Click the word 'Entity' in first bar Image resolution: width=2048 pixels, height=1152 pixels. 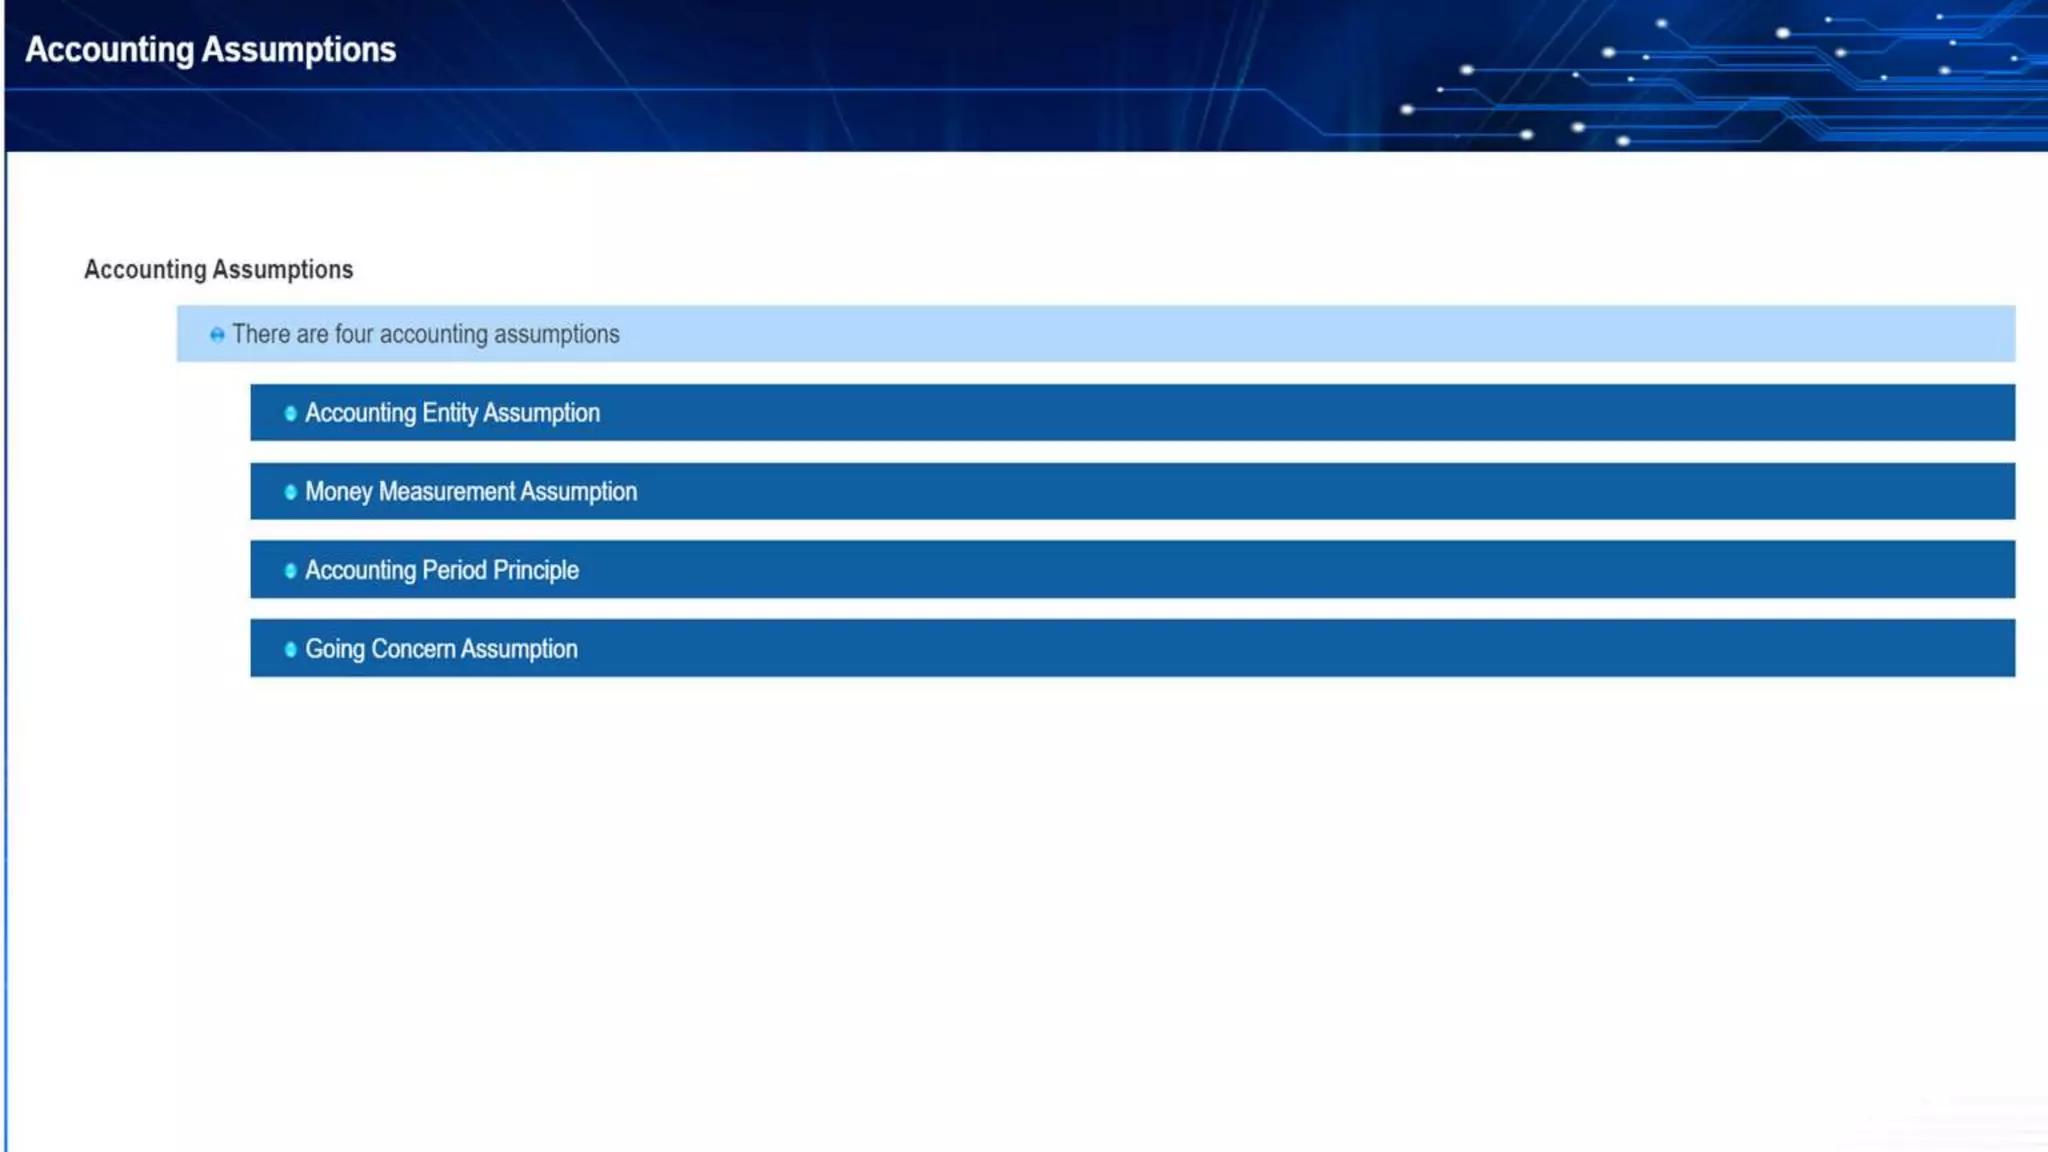[449, 413]
